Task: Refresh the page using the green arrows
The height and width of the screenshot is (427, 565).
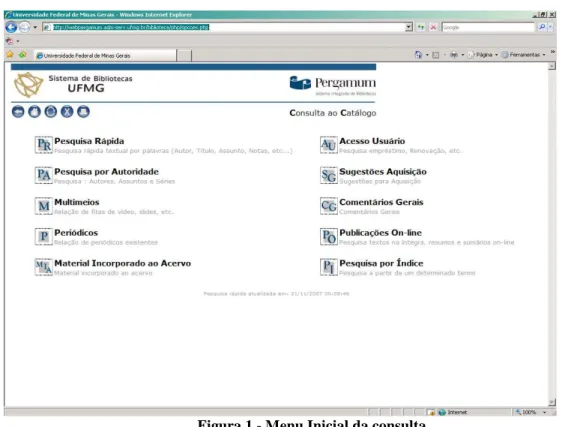Action: 421,27
